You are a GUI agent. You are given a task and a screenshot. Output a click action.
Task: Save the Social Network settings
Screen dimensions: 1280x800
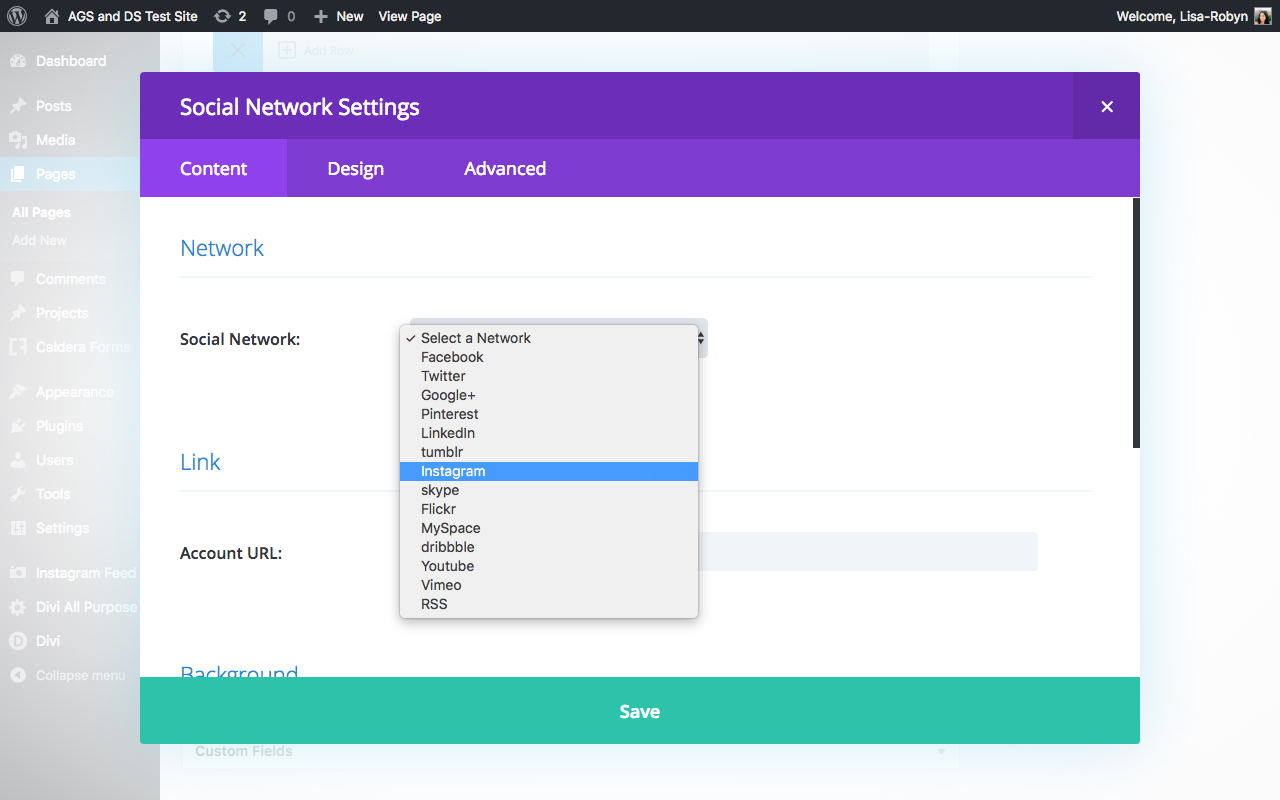click(x=639, y=711)
